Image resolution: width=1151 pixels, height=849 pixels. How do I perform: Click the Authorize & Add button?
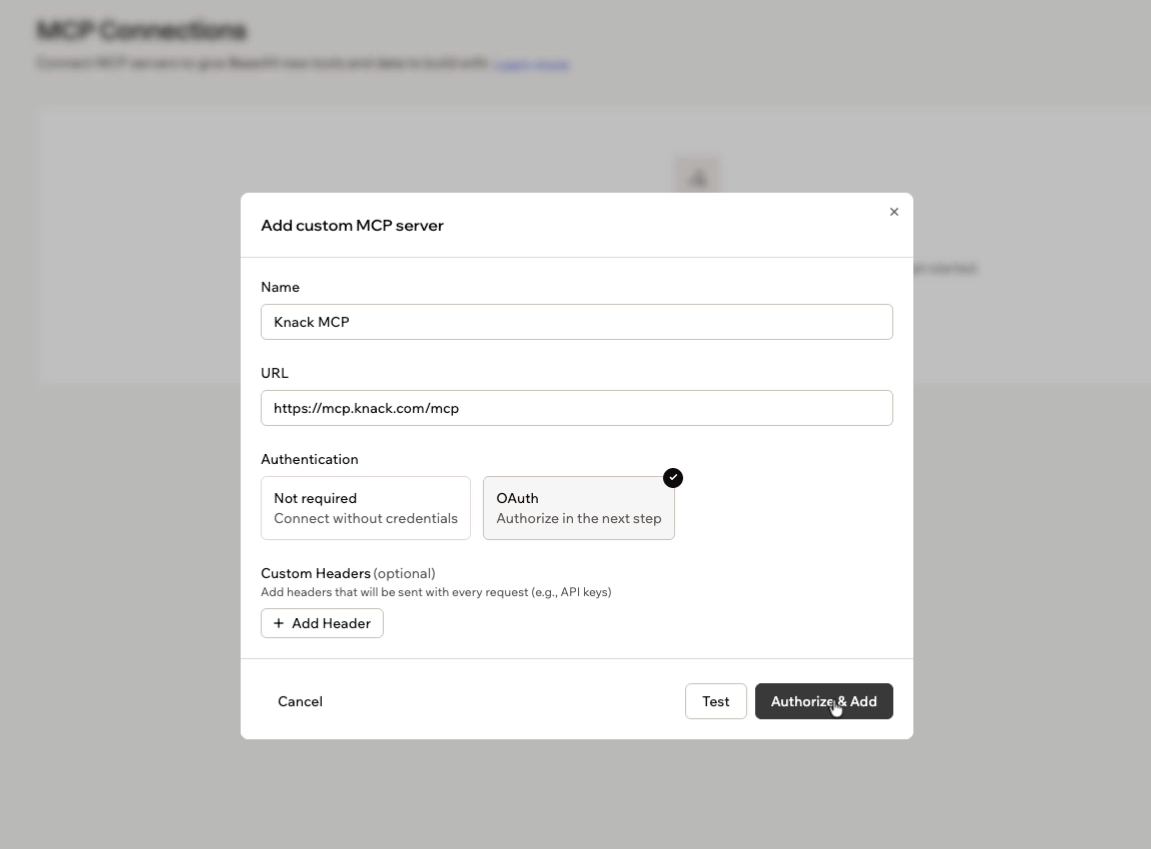(824, 702)
